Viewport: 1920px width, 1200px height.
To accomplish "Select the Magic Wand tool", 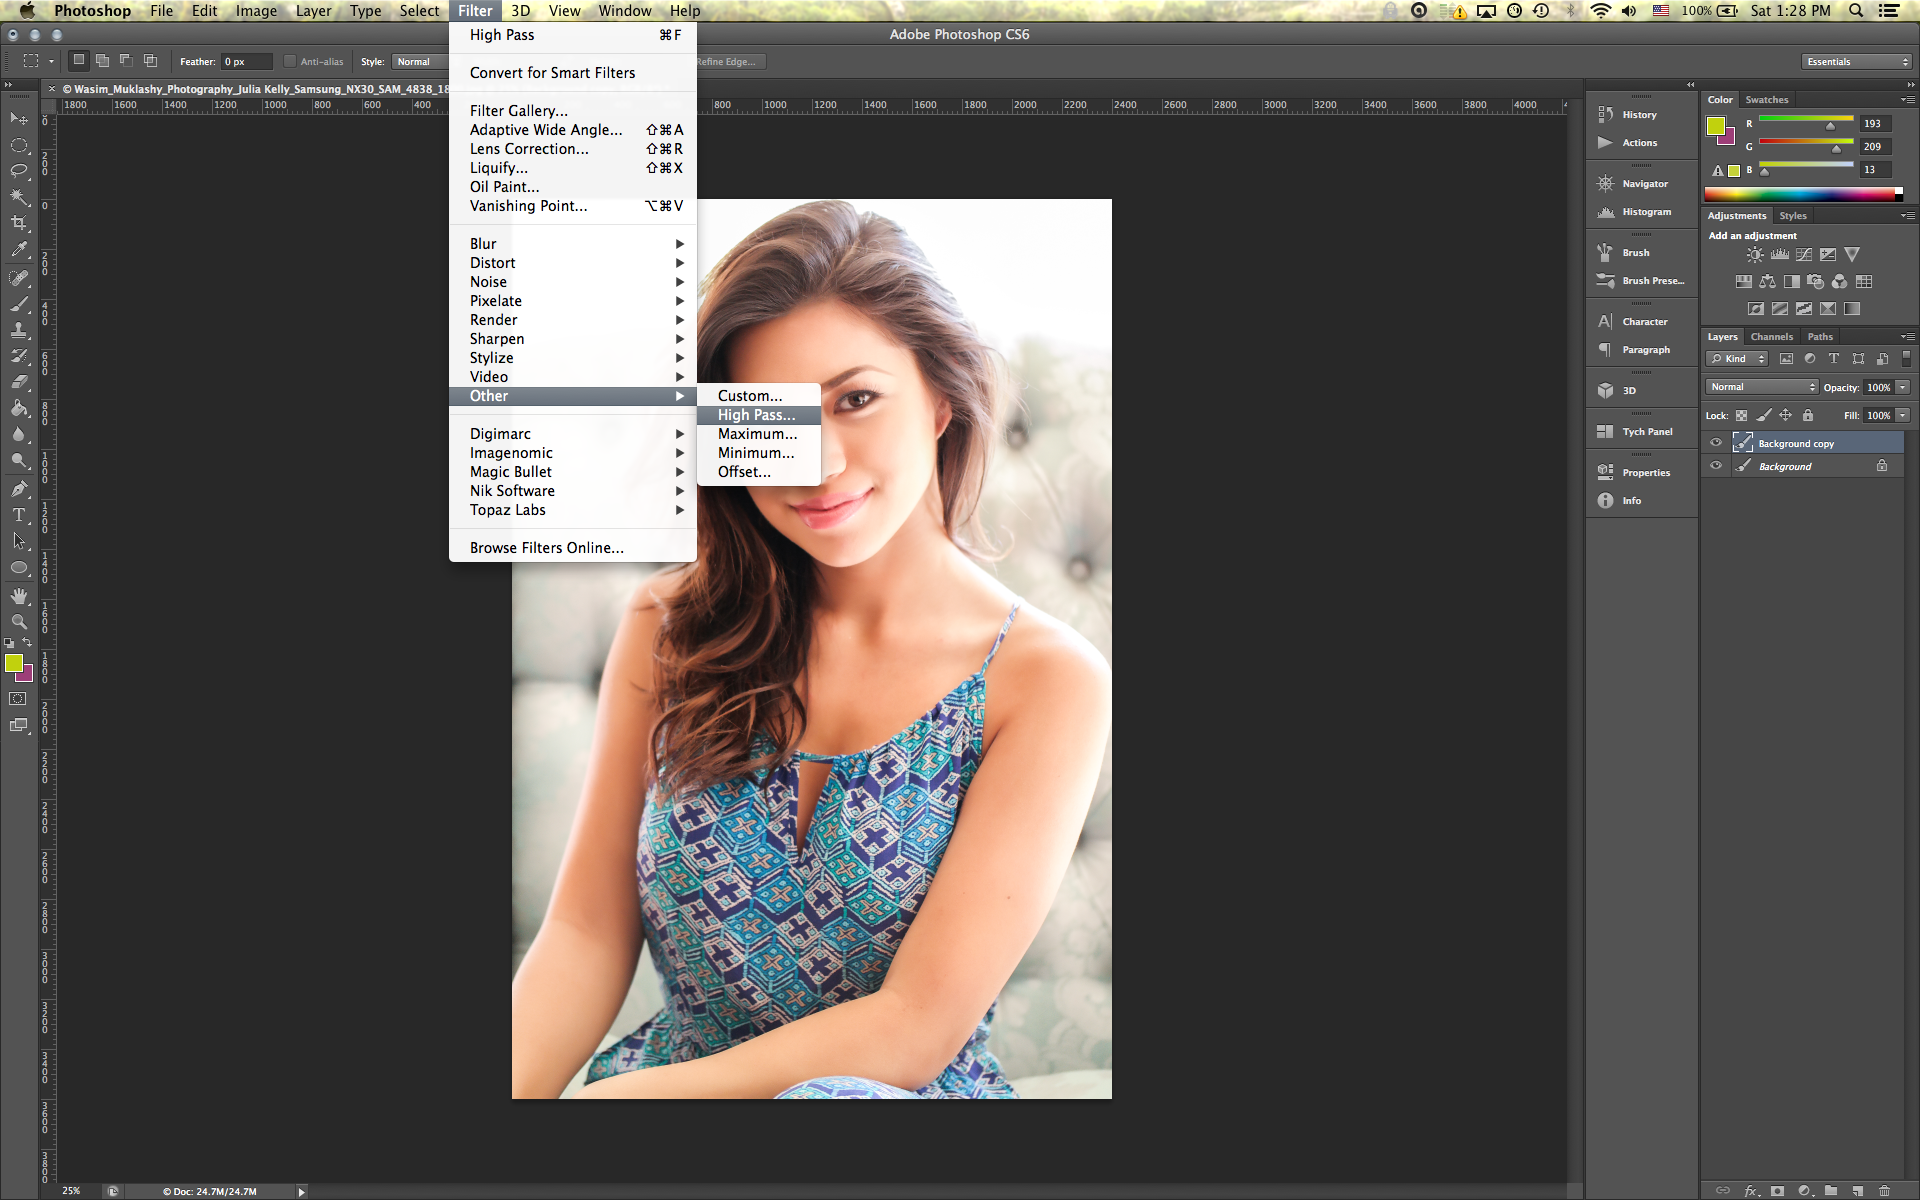I will pos(19,197).
